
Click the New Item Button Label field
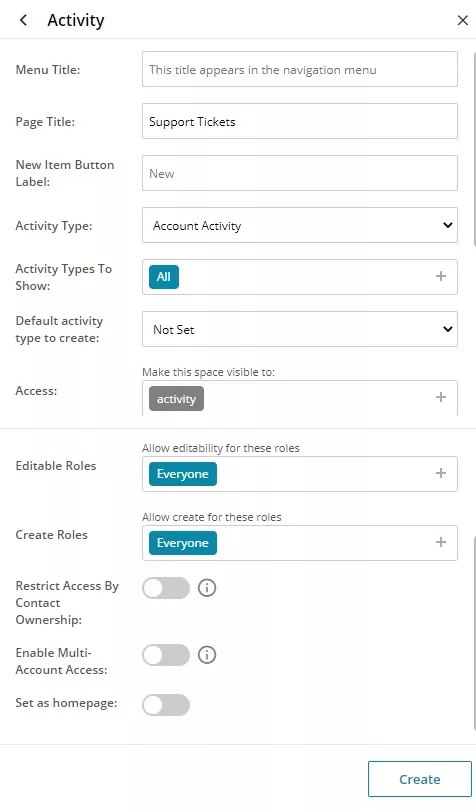click(300, 173)
